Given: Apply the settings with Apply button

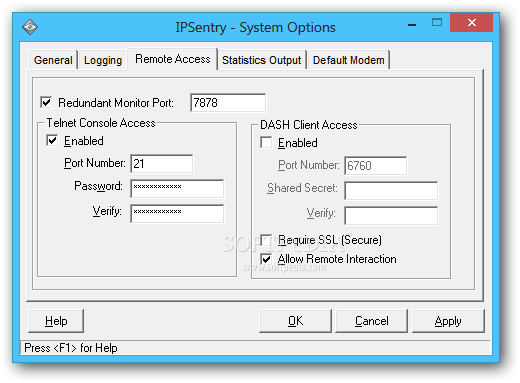Looking at the screenshot, I should coord(448,321).
